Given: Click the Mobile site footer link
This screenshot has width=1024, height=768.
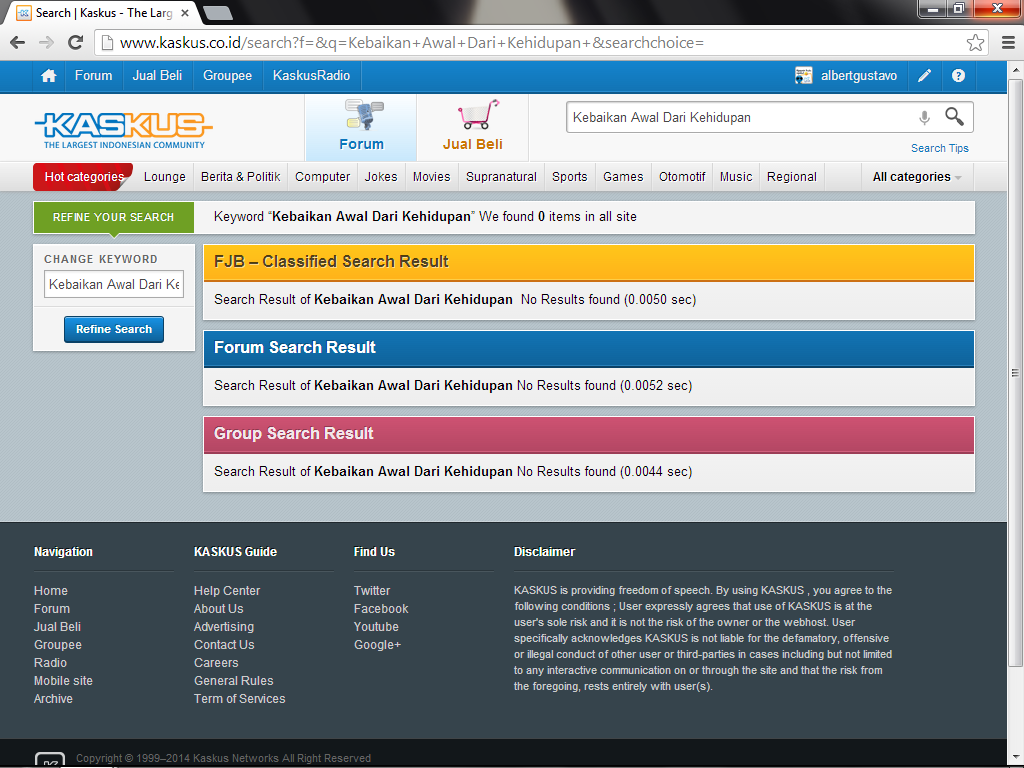Looking at the screenshot, I should [63, 680].
